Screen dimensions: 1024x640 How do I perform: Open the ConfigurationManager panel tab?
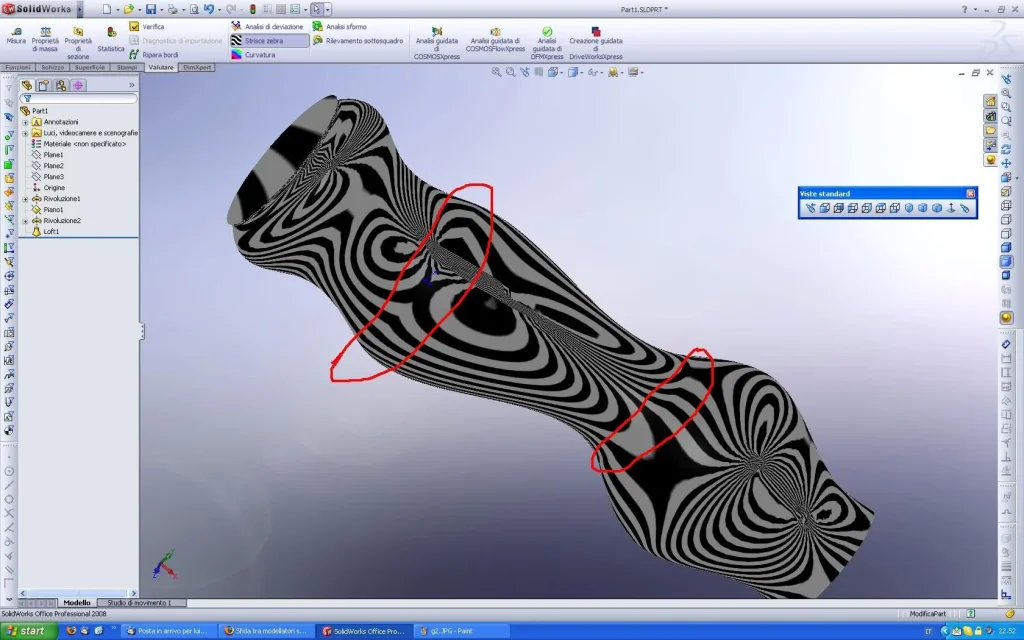tap(61, 85)
